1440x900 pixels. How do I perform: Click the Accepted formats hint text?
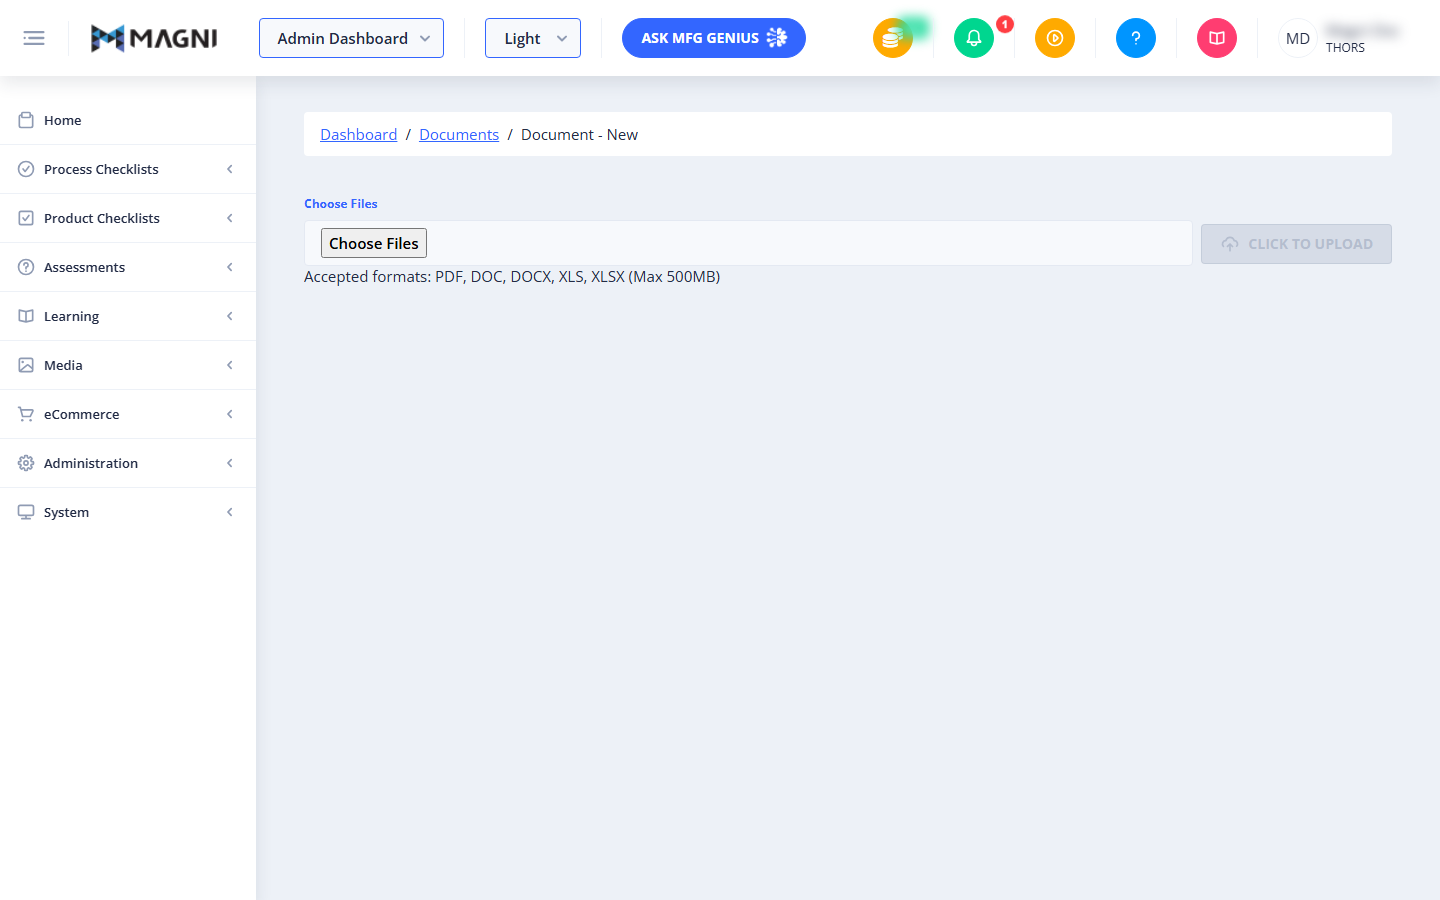[x=512, y=277]
